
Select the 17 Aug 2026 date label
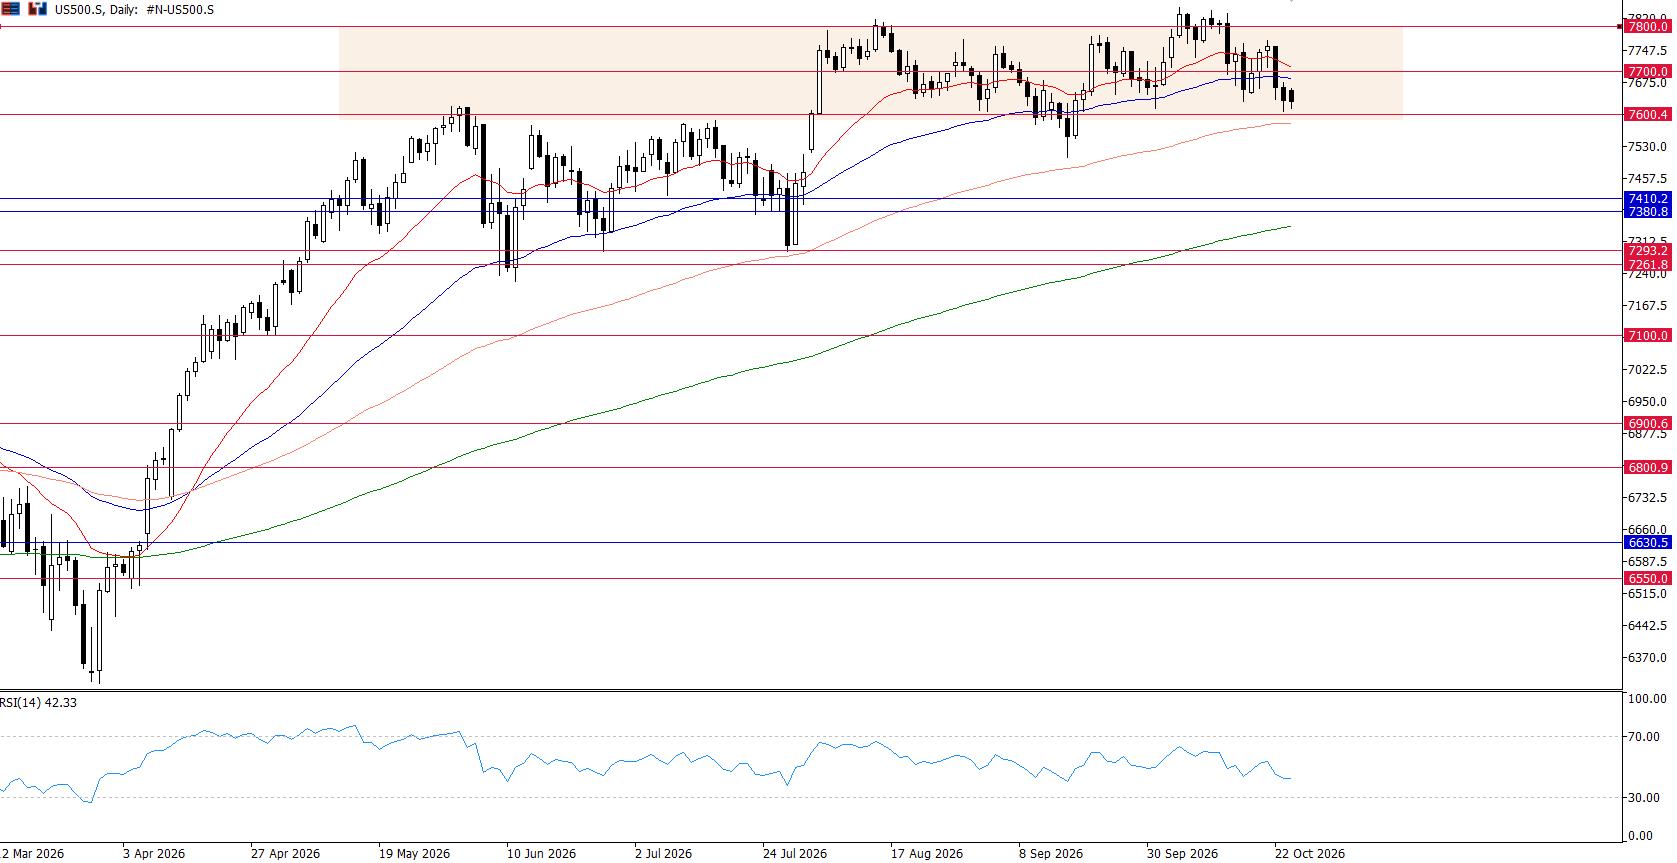[927, 854]
